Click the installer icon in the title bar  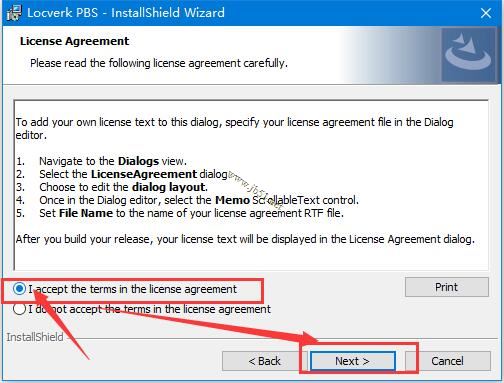coord(14,12)
